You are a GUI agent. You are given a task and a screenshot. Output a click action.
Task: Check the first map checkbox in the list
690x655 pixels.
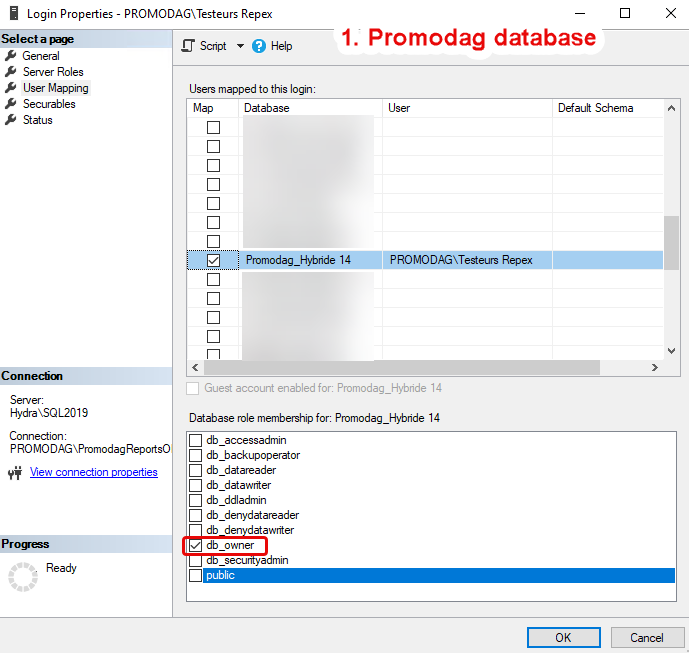(213, 127)
